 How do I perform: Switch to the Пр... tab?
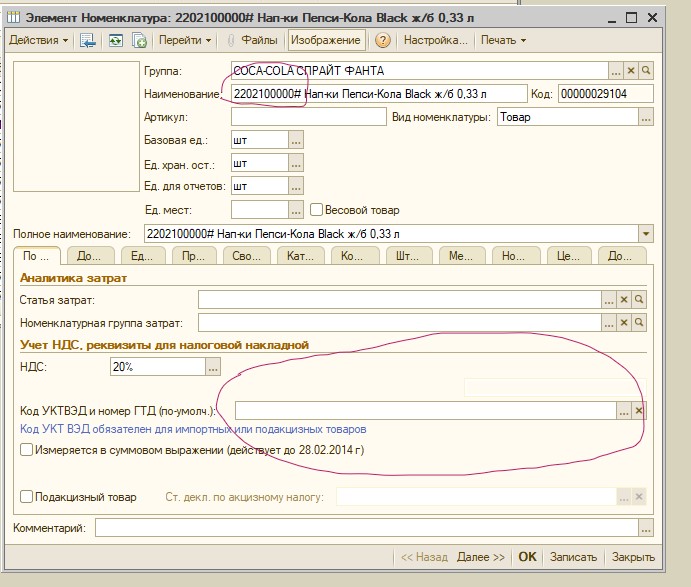coord(193,256)
